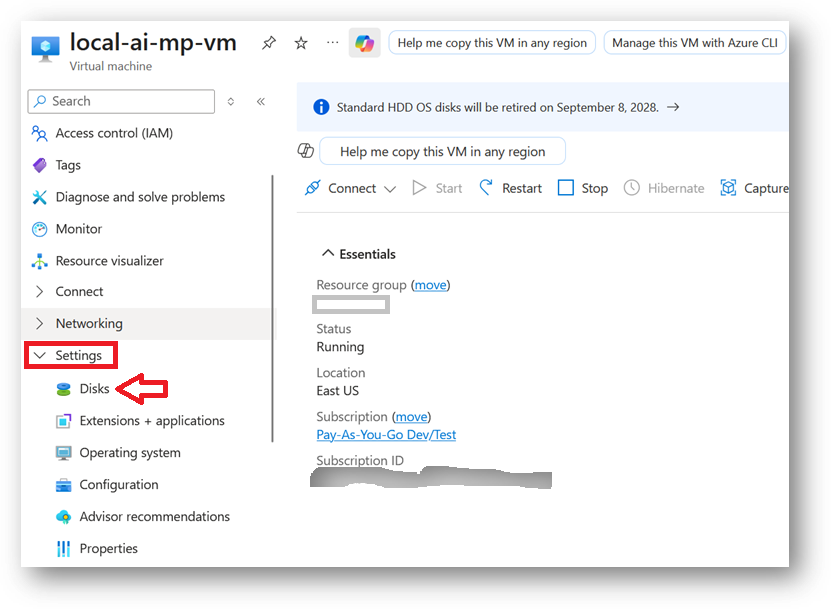Collapse the sidebar with double chevron
Image resolution: width=831 pixels, height=609 pixels.
tap(261, 101)
